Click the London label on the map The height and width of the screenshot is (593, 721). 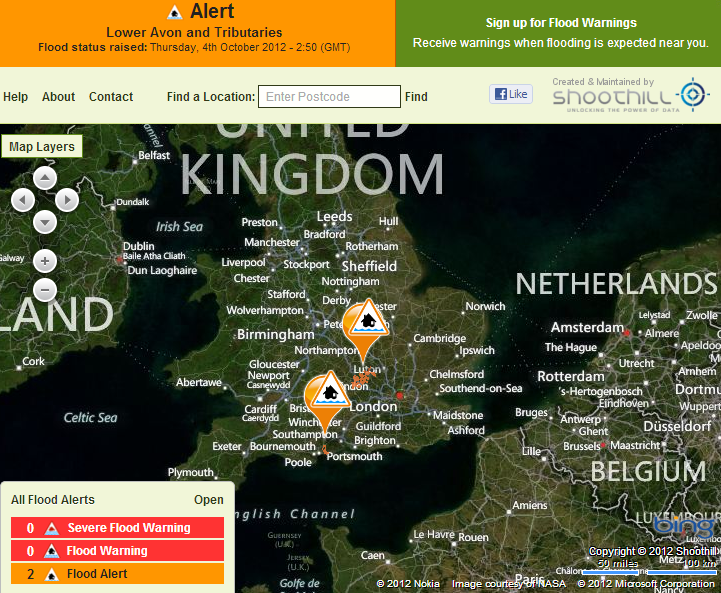(x=373, y=406)
